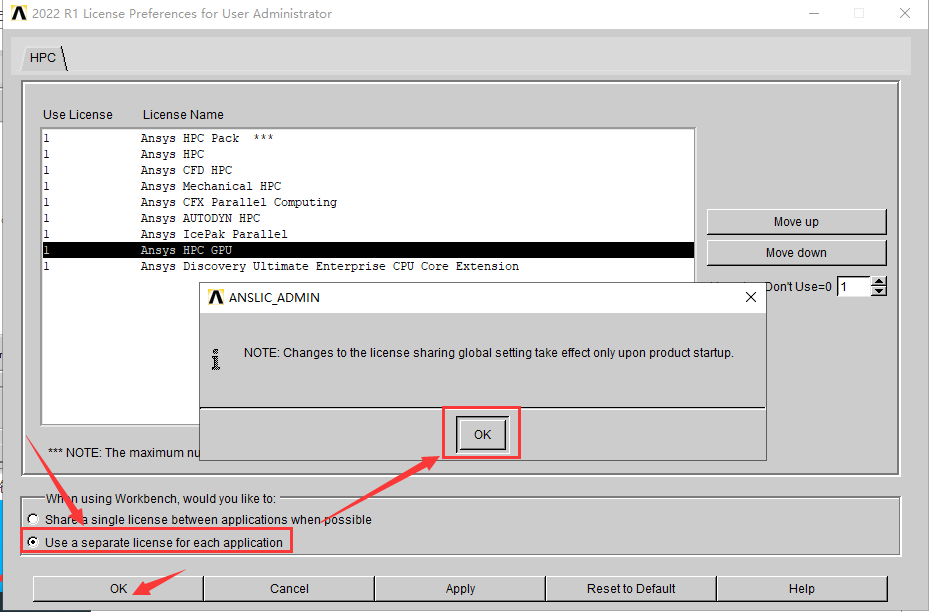
Task: Open Help for license preferences
Action: 801,589
